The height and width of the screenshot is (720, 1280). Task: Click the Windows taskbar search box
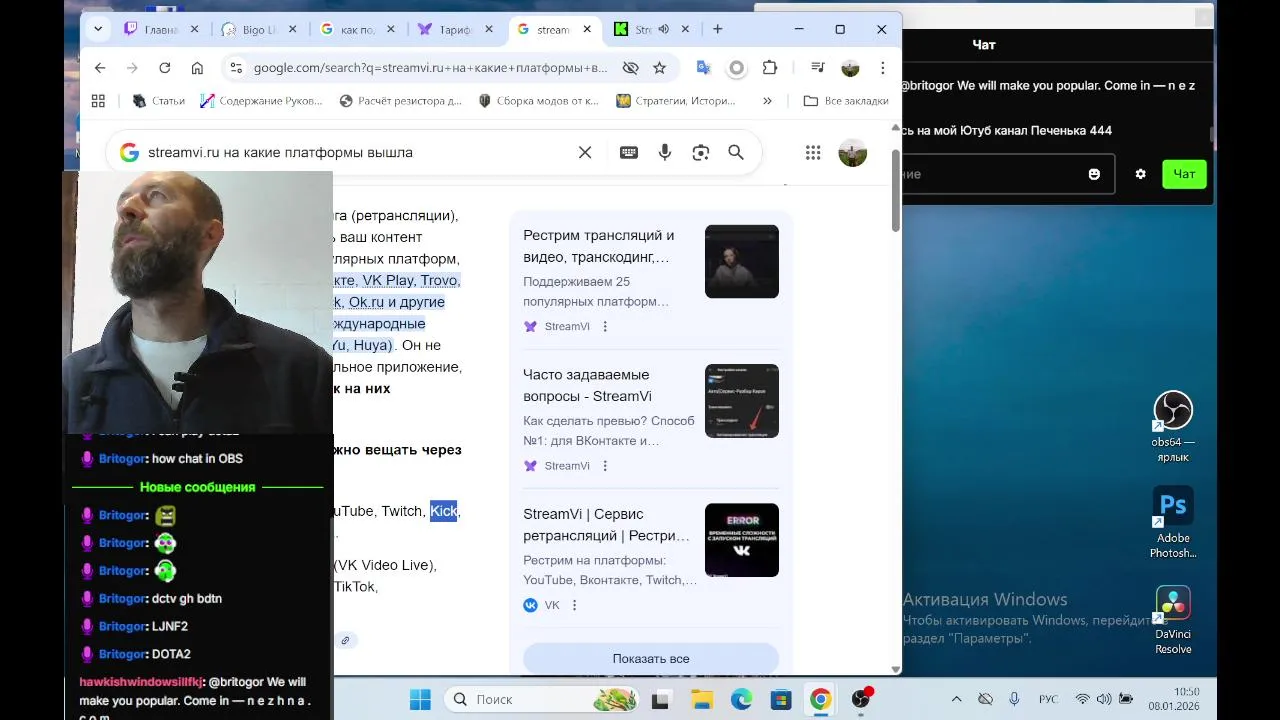click(544, 700)
